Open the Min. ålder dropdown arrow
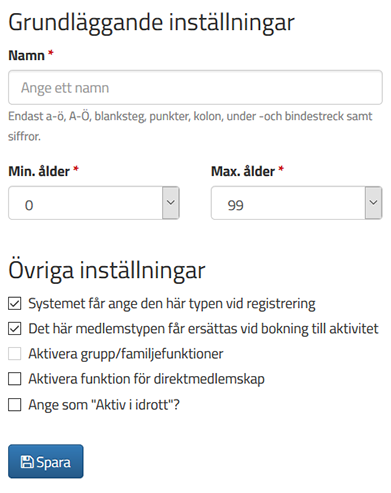This screenshot has width=391, height=493. pos(171,203)
